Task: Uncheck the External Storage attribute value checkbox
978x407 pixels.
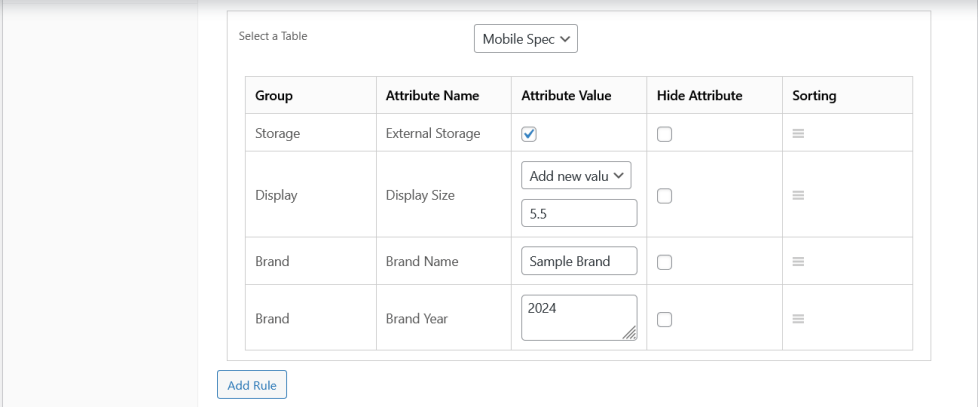Action: pos(529,134)
